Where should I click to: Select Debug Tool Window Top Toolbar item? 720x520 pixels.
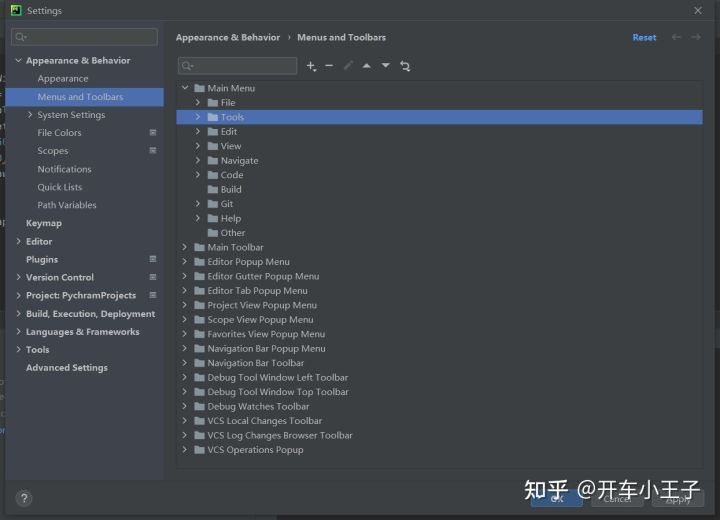coord(278,392)
